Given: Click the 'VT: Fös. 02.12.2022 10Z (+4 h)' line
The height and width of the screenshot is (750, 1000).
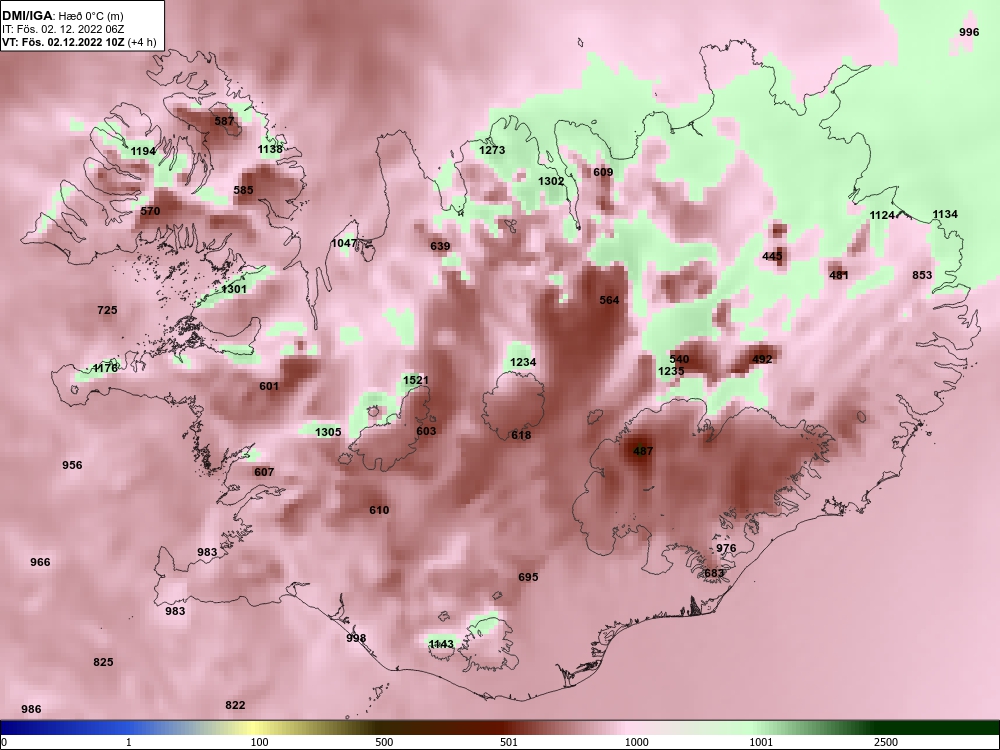Looking at the screenshot, I should coord(79,42).
